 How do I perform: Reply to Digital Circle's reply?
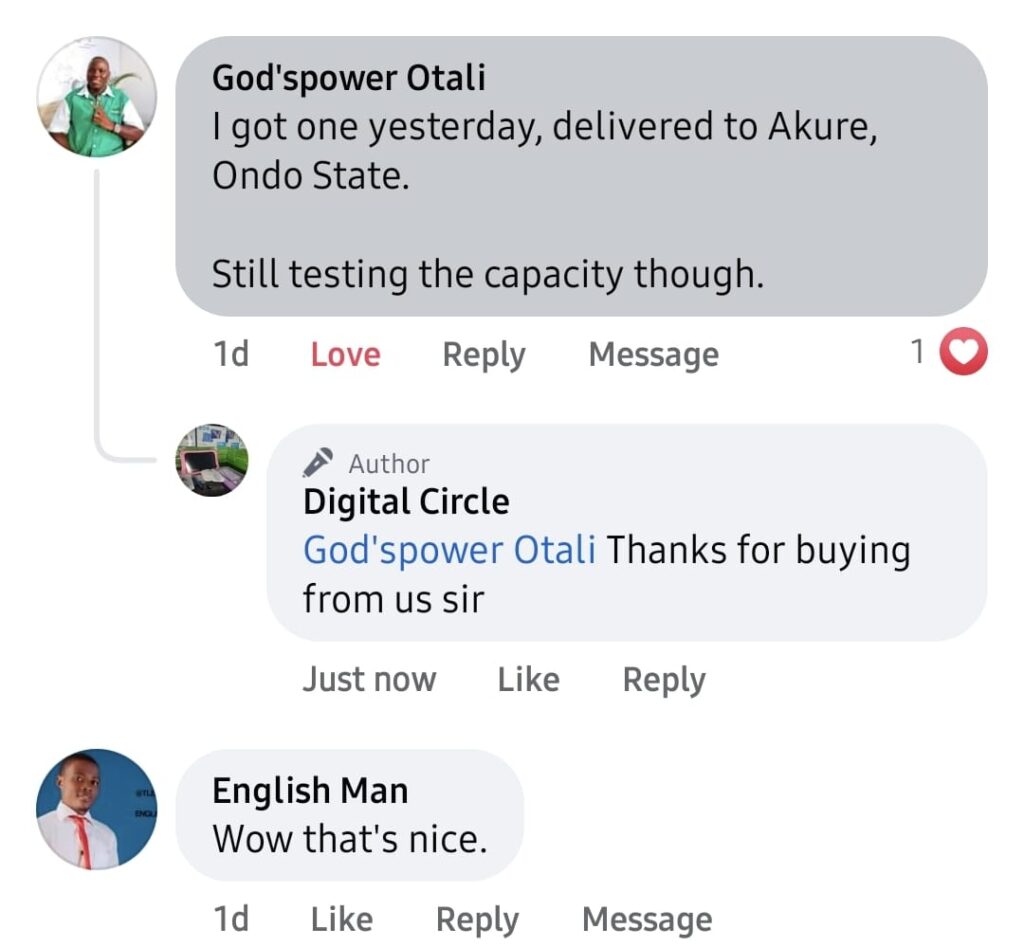coord(664,680)
